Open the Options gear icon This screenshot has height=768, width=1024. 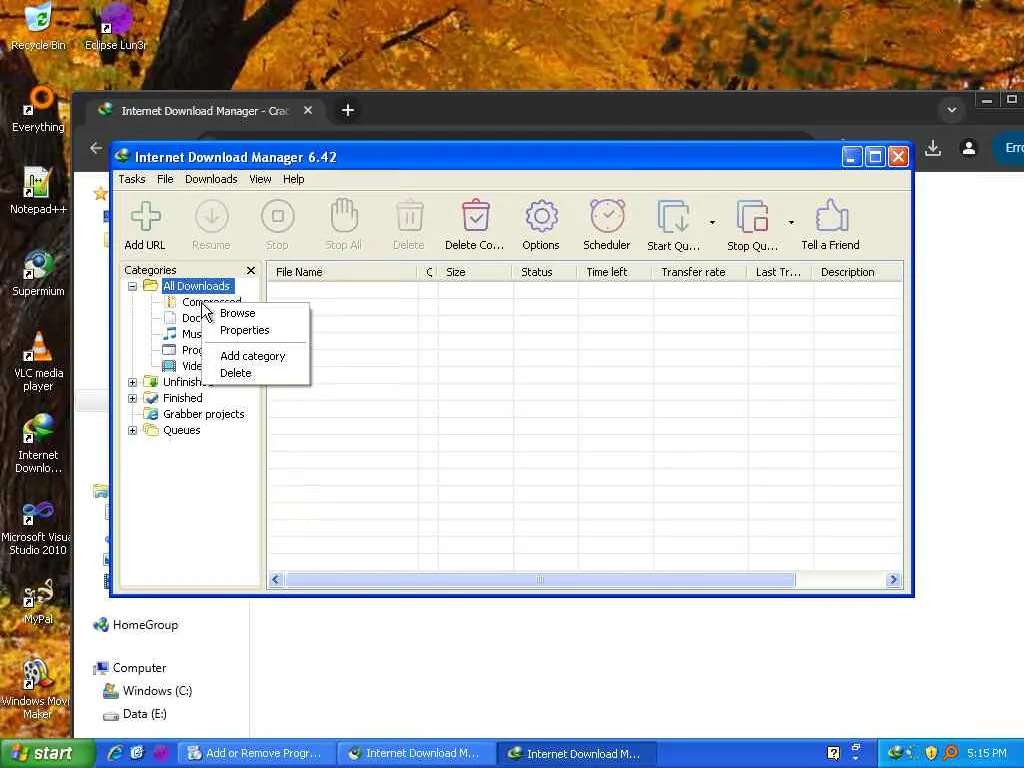(541, 217)
